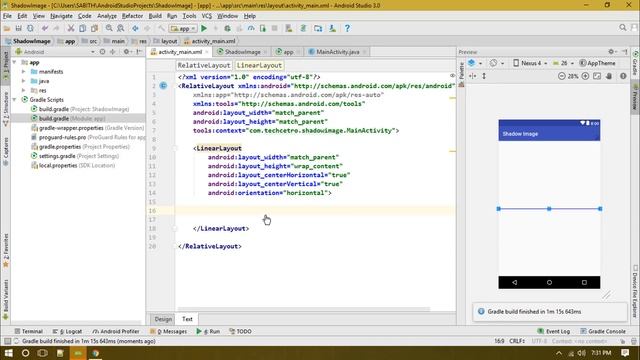Image resolution: width=640 pixels, height=360 pixels.
Task: Switch to the ShadowImage editor tab
Action: pyautogui.click(x=242, y=52)
